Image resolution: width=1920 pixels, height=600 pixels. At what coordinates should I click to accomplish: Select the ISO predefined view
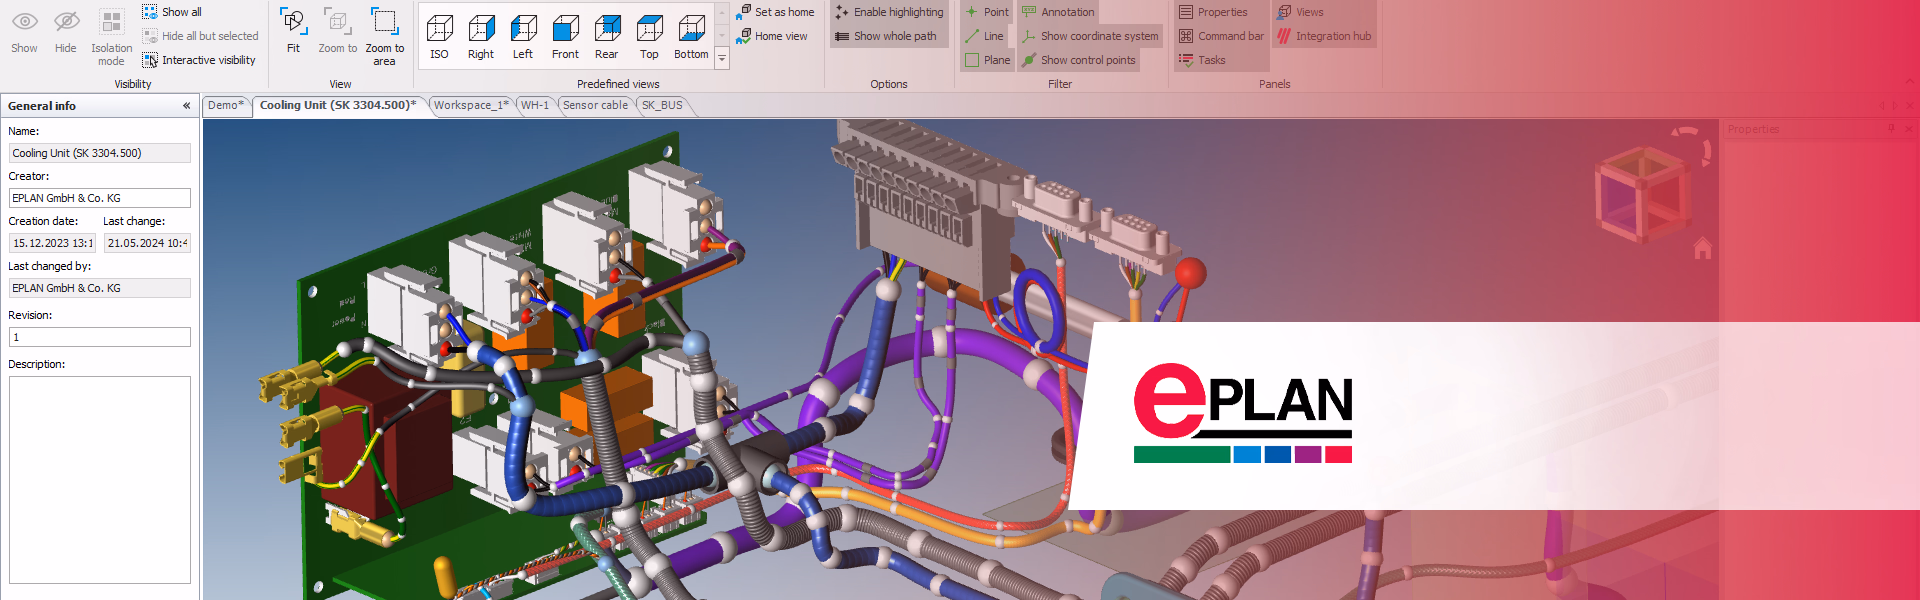(439, 36)
